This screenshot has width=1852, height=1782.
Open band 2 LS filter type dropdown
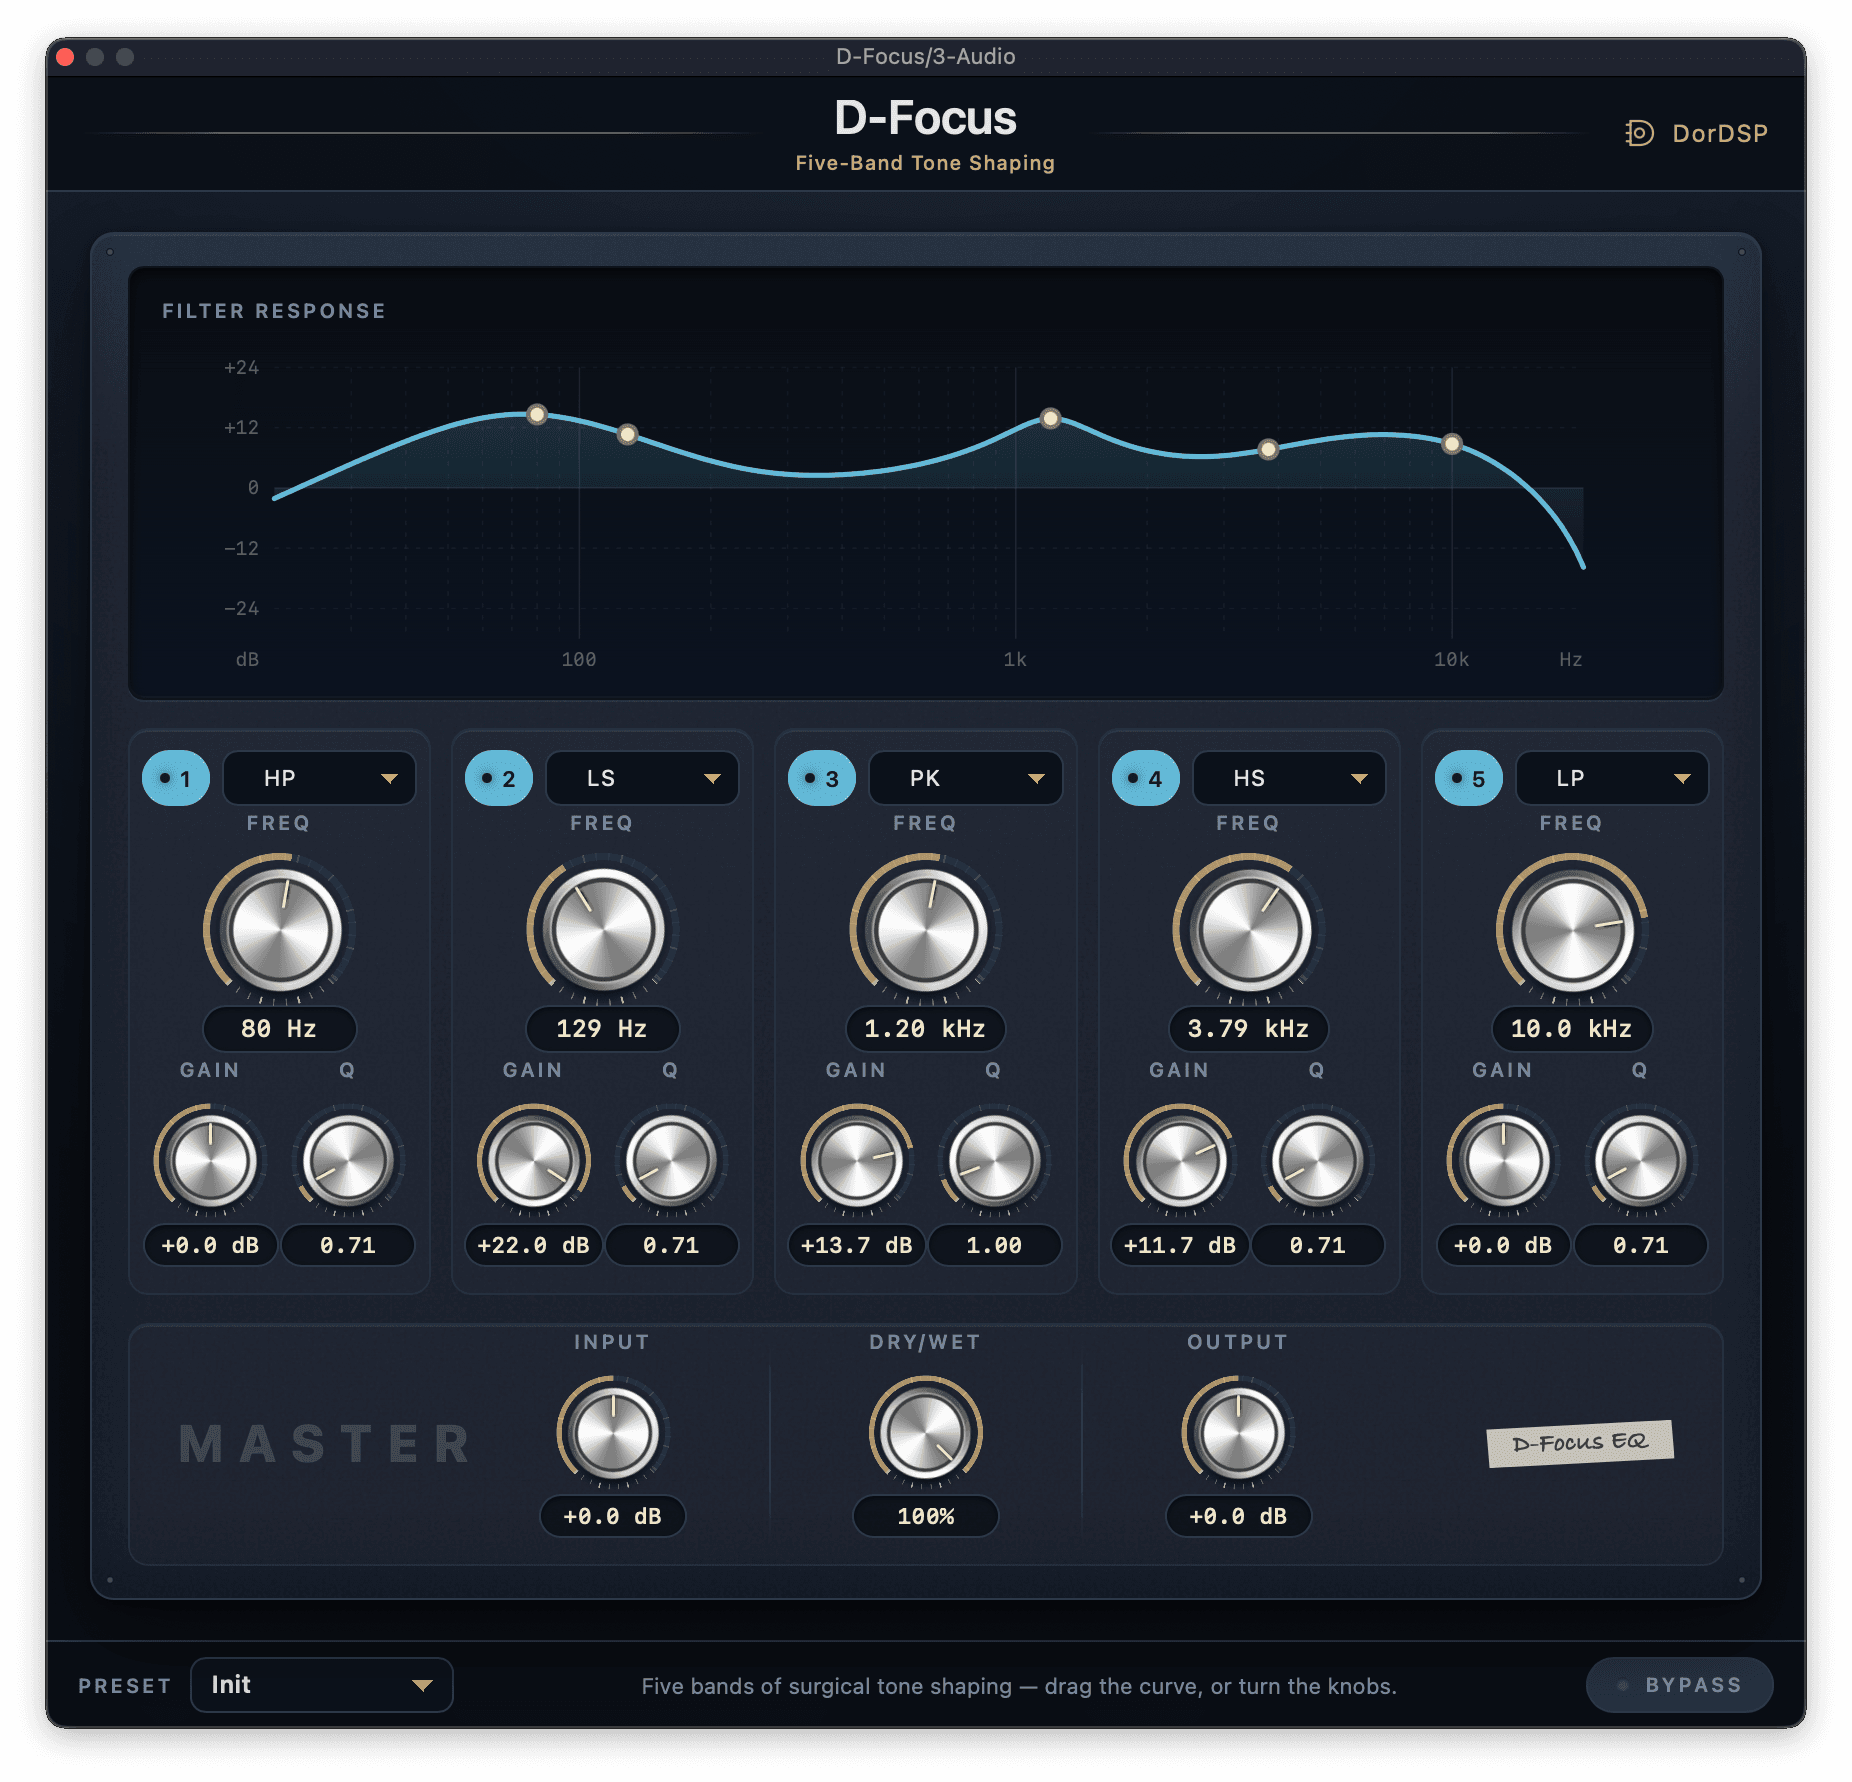click(x=643, y=778)
